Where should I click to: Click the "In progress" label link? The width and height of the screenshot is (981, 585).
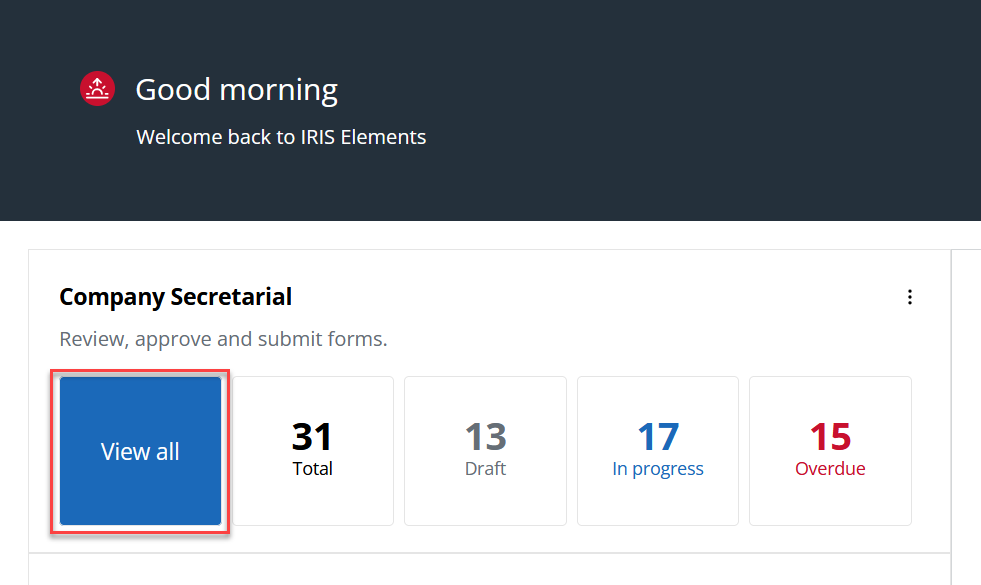pos(658,468)
